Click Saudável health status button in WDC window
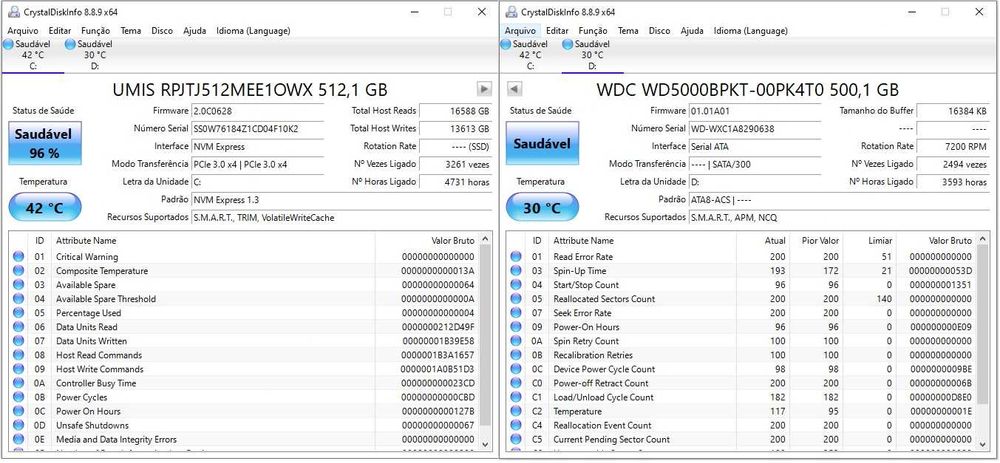 point(543,144)
